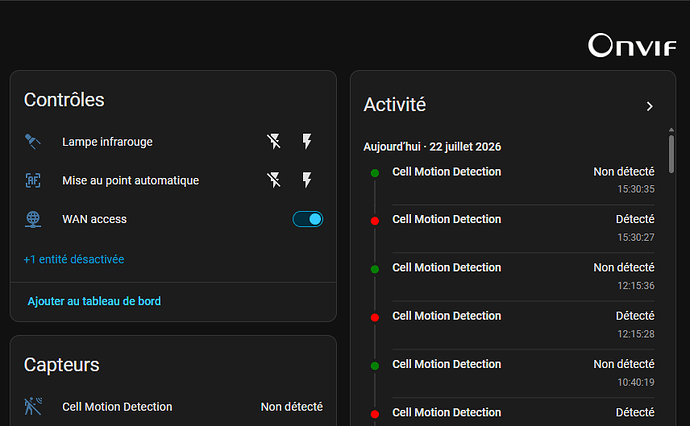The height and width of the screenshot is (426, 690).
Task: Select the activity entry at 15:30:35
Action: (x=523, y=180)
